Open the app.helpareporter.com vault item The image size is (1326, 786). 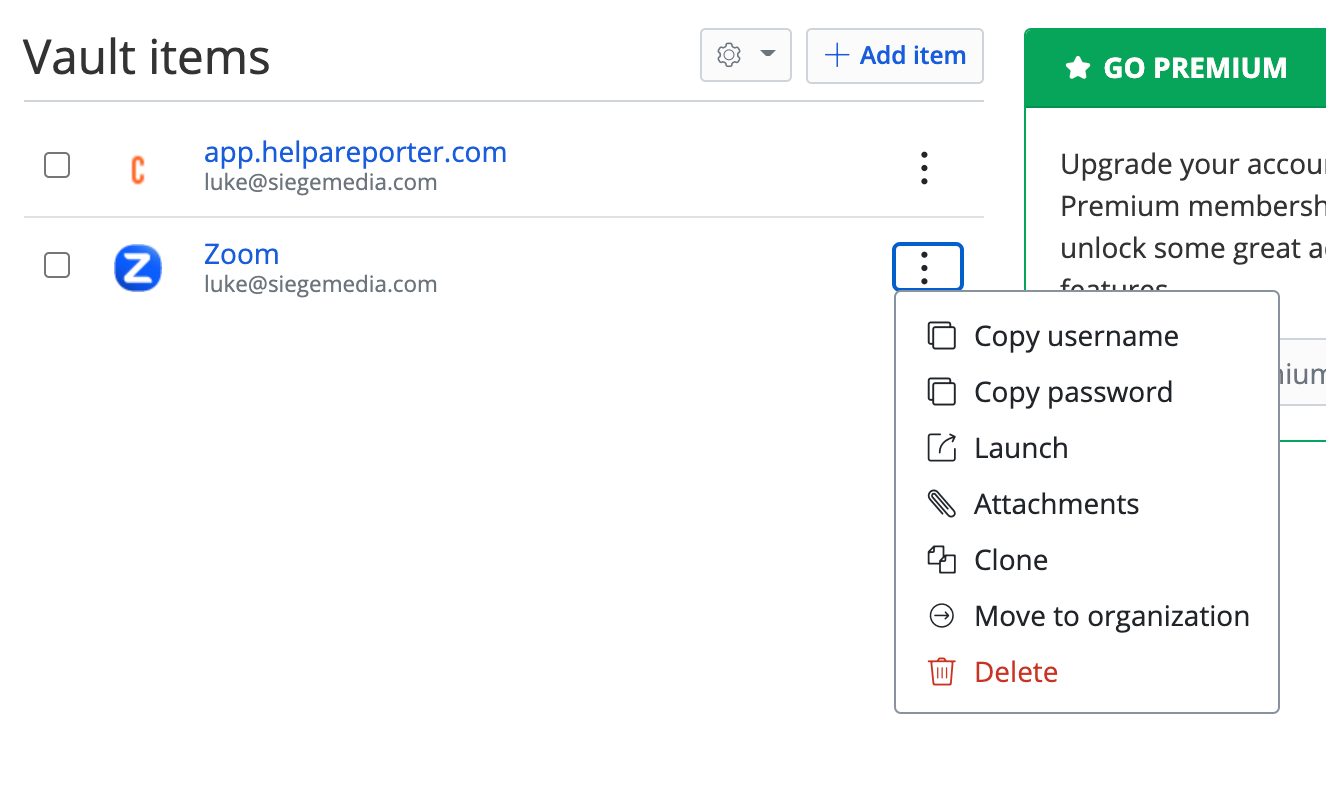point(355,152)
